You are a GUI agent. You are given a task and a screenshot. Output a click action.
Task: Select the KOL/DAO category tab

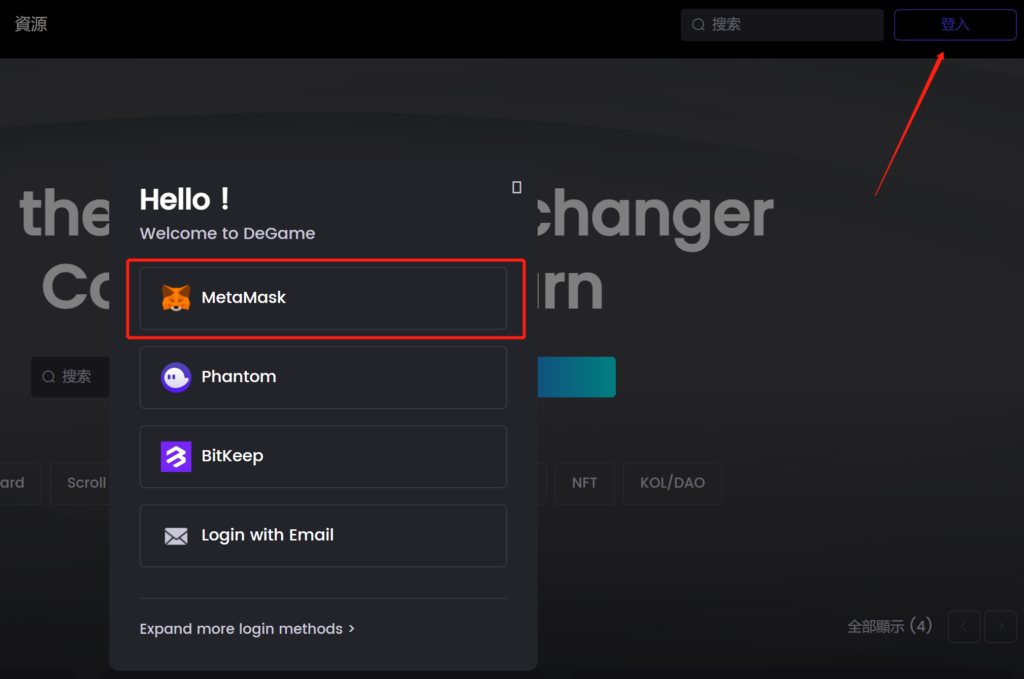pyautogui.click(x=672, y=483)
